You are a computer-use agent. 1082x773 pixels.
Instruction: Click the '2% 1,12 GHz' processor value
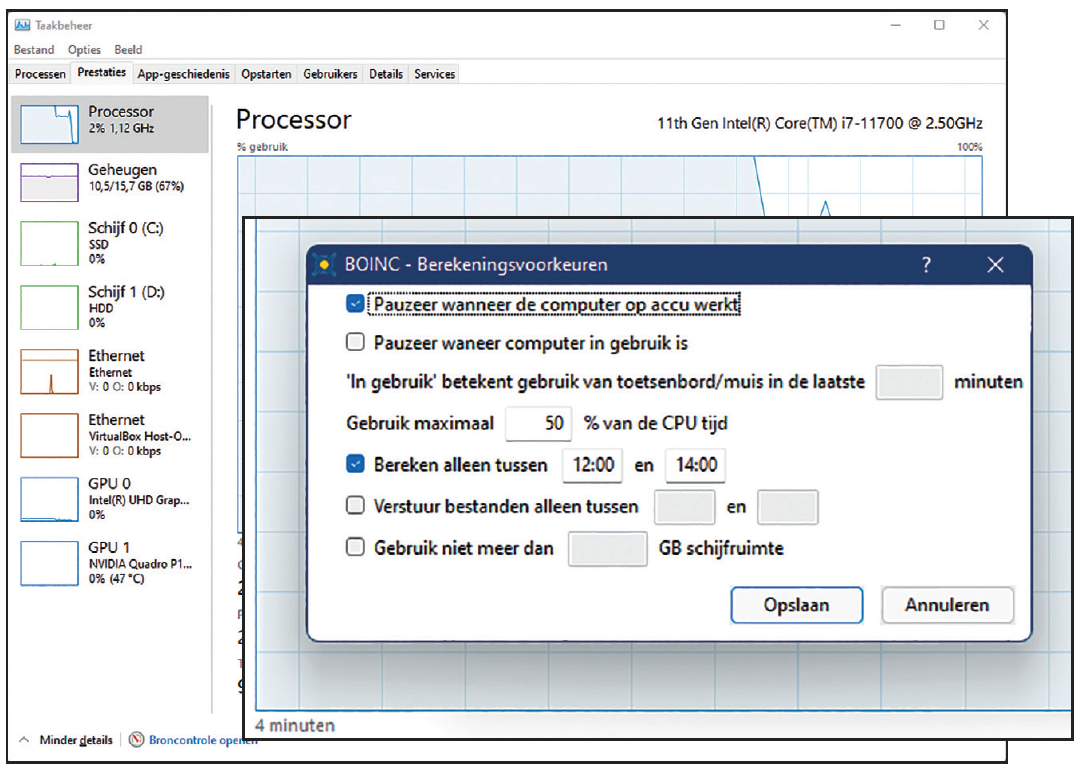coord(121,128)
